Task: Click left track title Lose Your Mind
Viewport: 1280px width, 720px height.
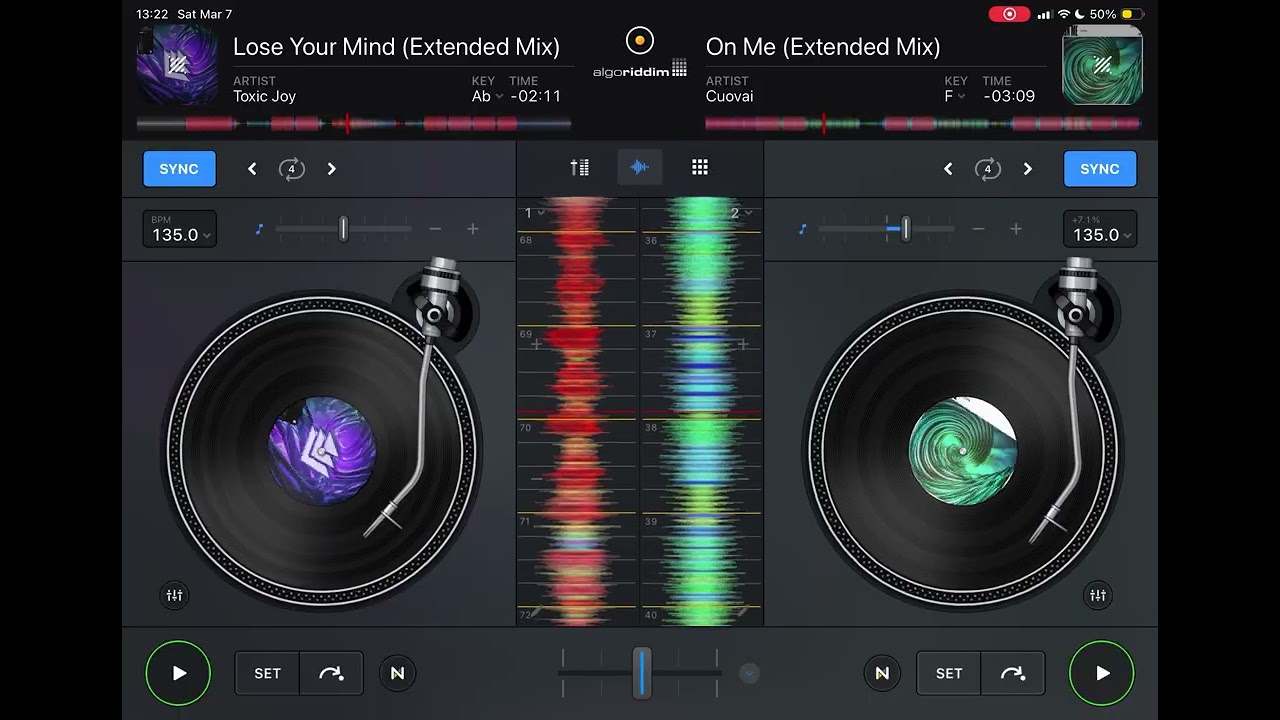Action: [x=396, y=47]
